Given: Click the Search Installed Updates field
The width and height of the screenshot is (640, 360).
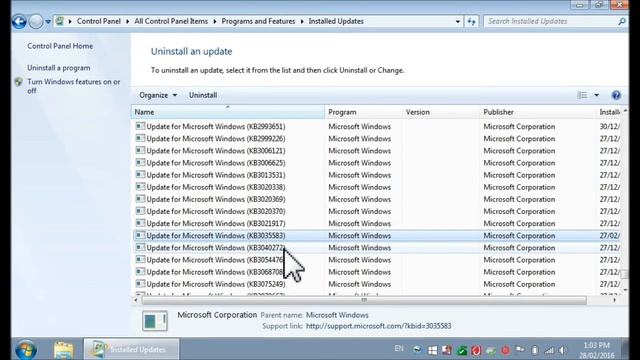Looking at the screenshot, I should pos(551,21).
